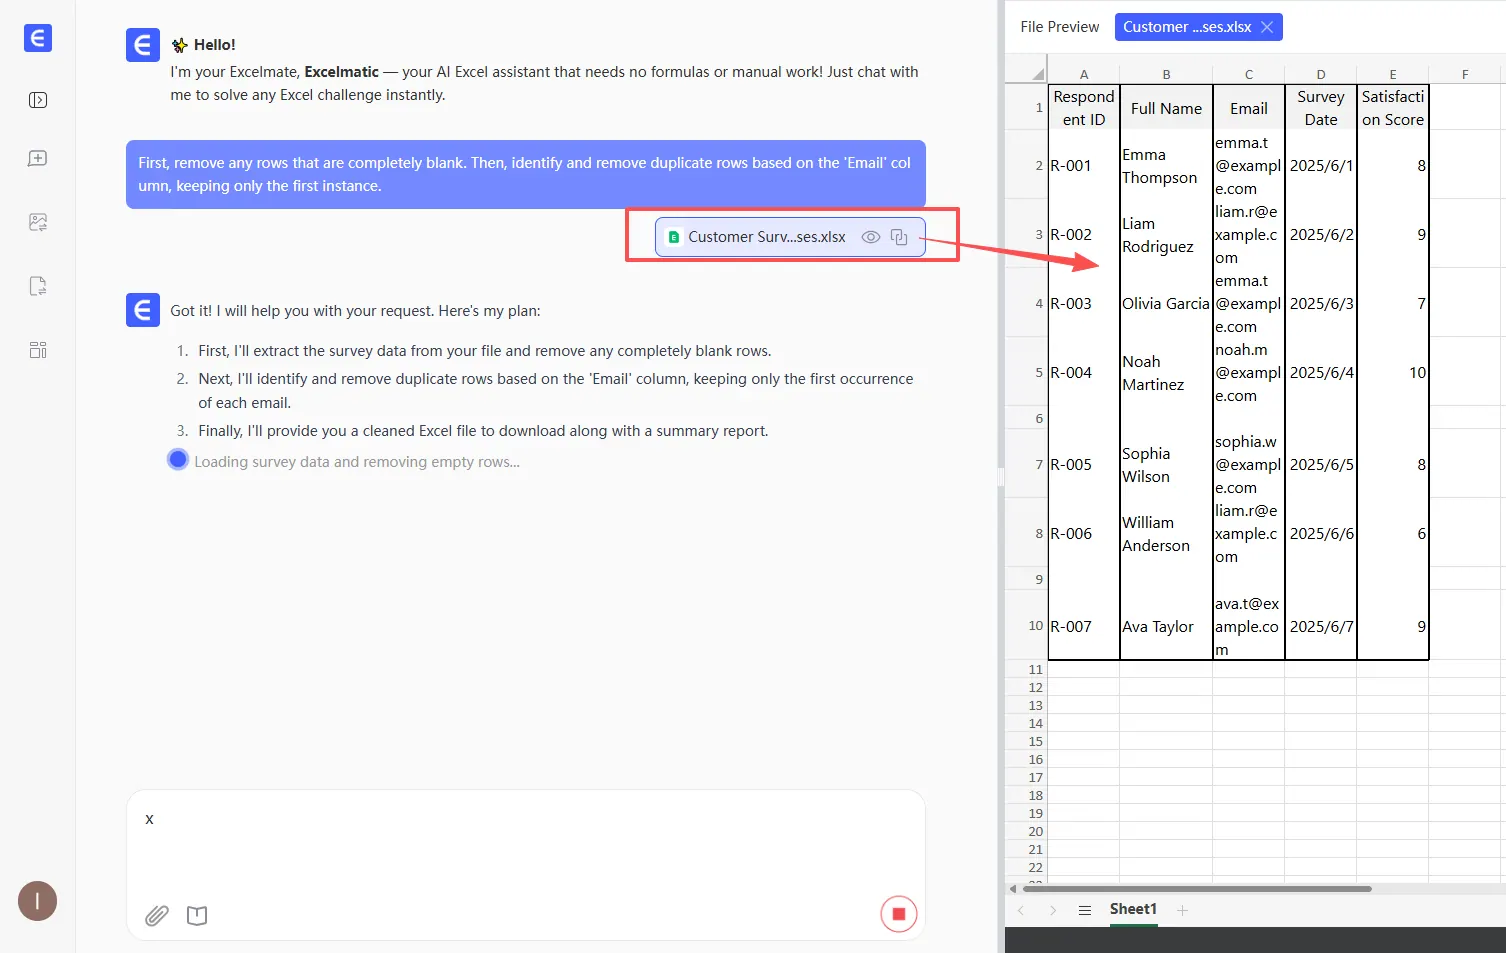Add a new sheet with plus button
Viewport: 1506px width, 953px height.
click(x=1182, y=910)
